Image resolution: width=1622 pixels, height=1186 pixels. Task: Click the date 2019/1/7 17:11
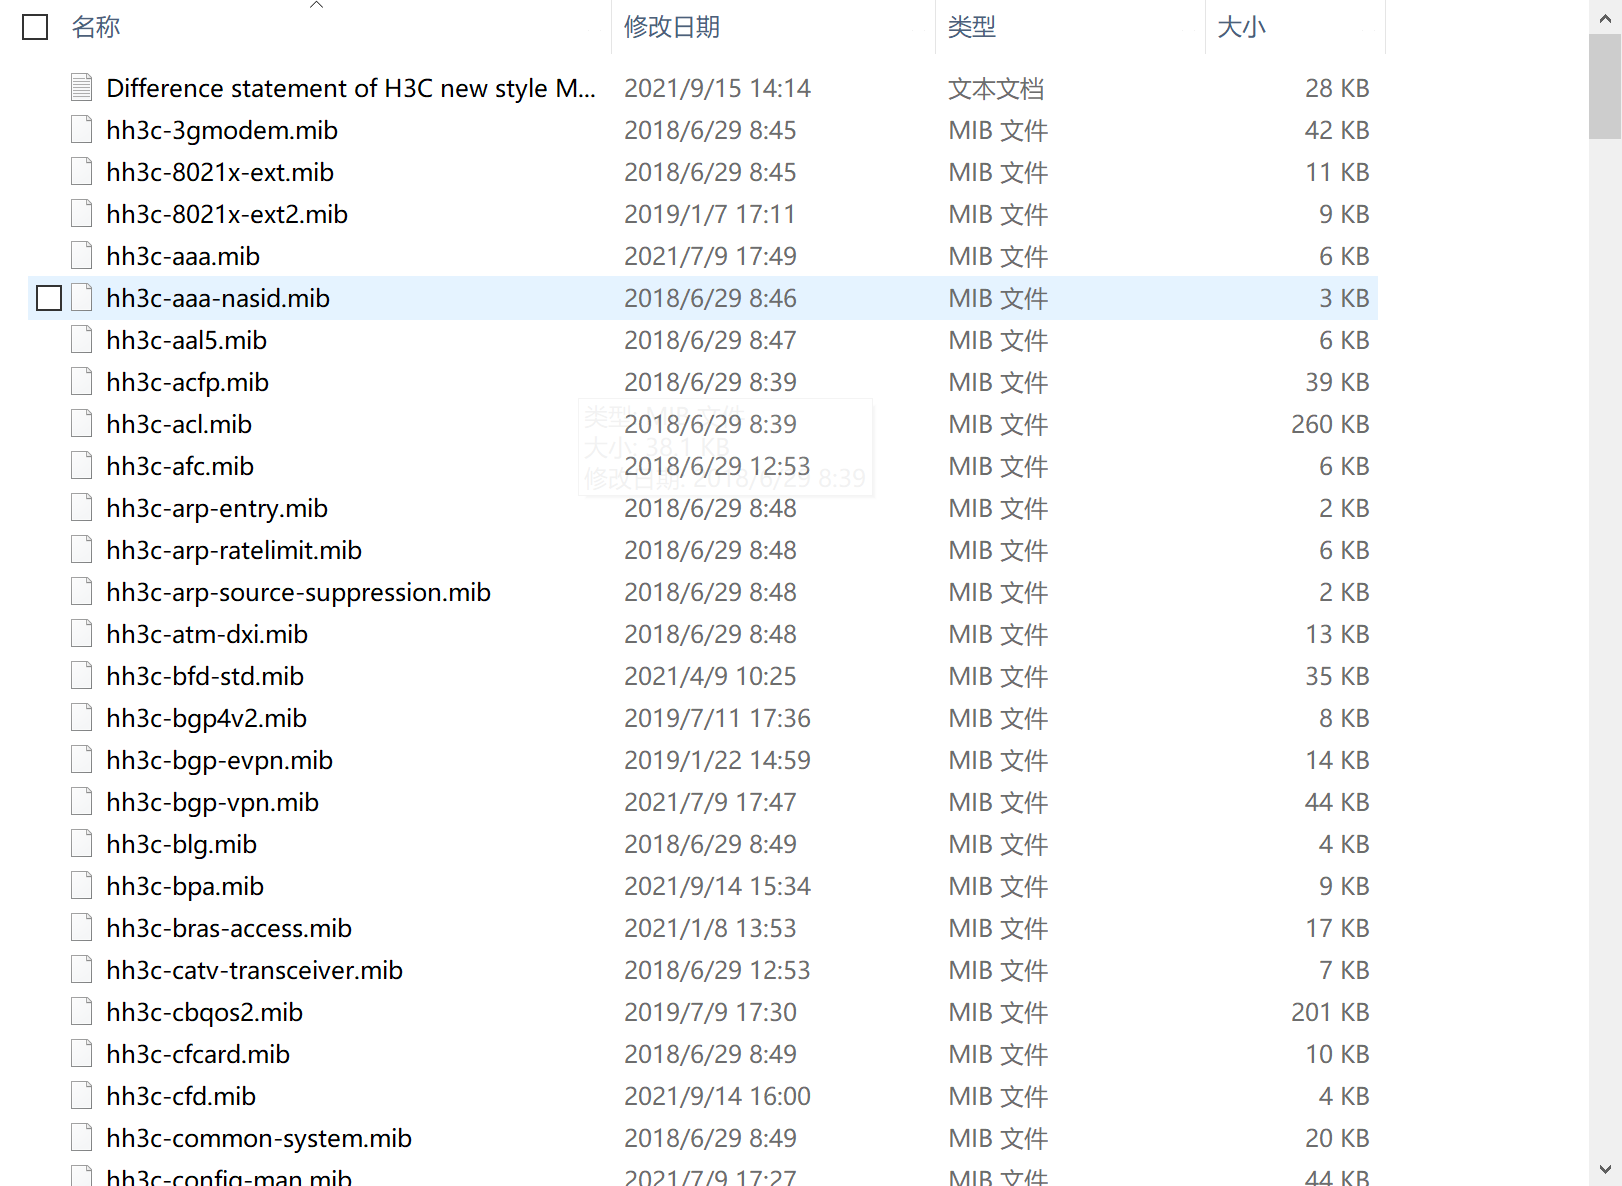tap(710, 214)
